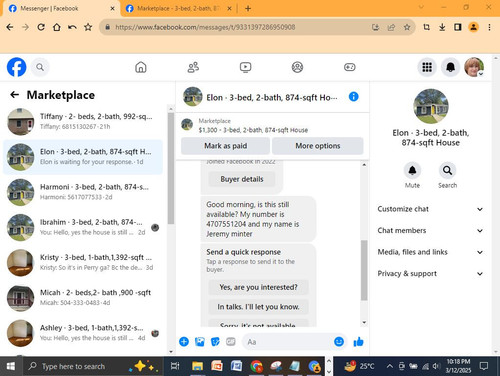
Task: Reload the page in browser toolbar
Action: 41,27
